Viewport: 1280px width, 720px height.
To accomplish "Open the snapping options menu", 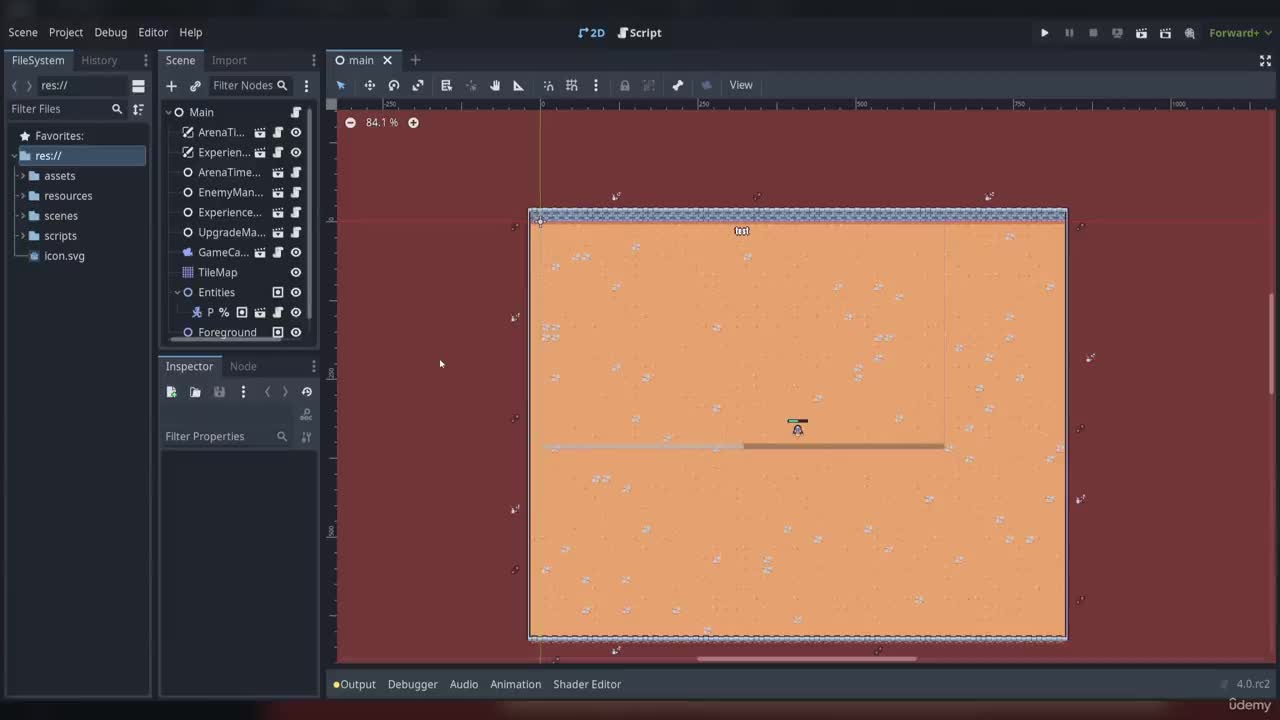I will [596, 85].
